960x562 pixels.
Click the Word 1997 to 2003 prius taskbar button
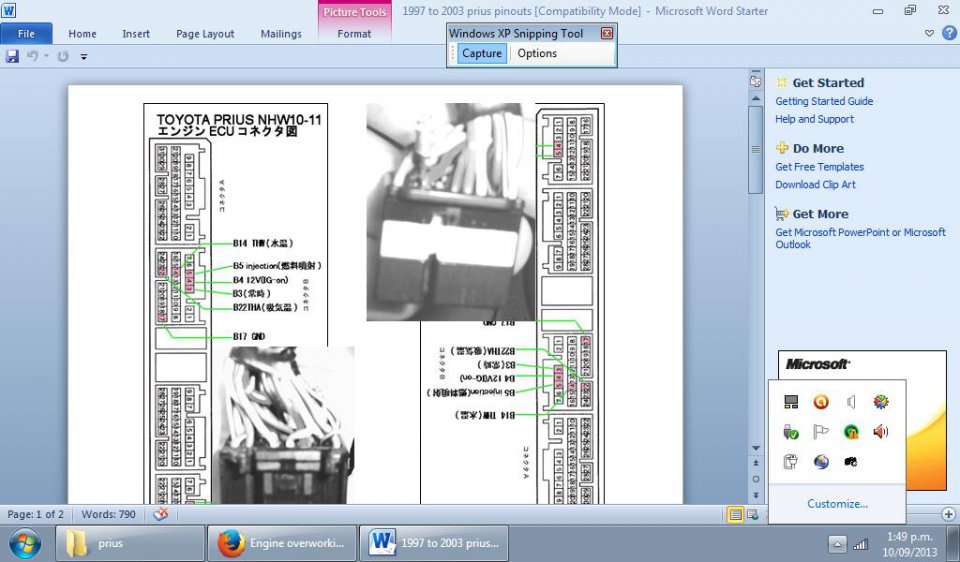coord(433,543)
